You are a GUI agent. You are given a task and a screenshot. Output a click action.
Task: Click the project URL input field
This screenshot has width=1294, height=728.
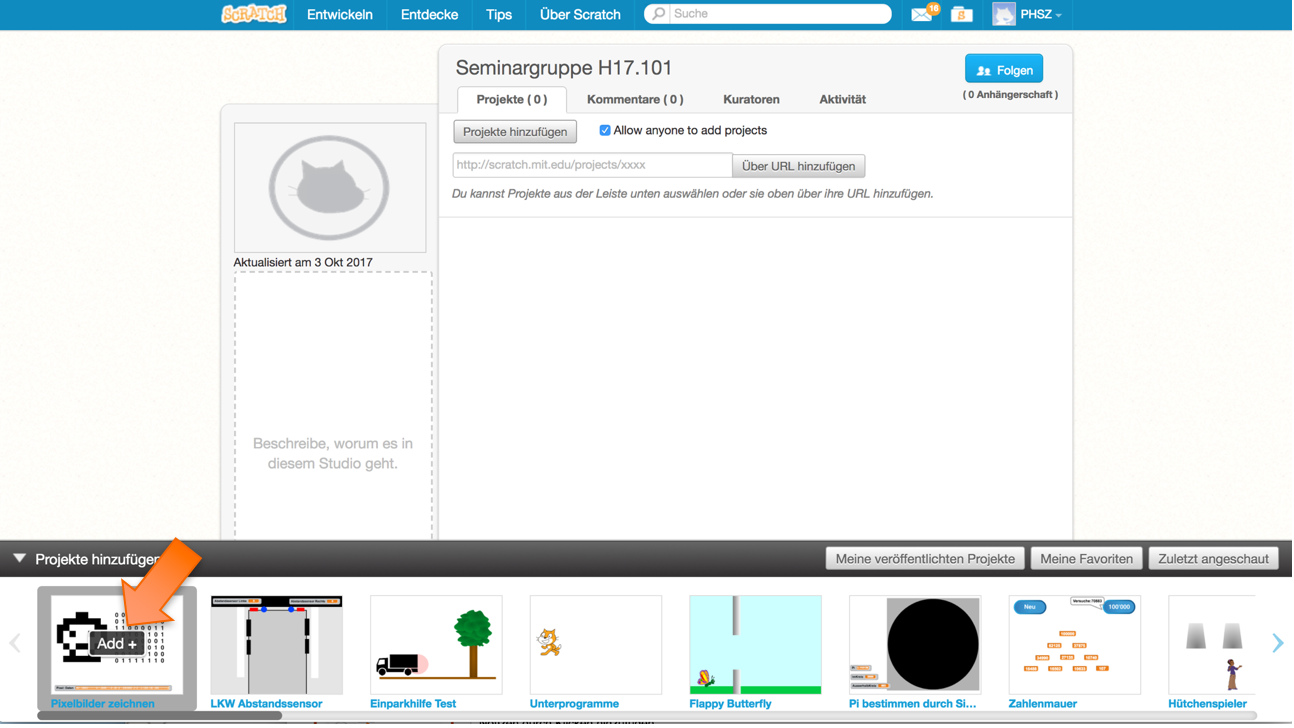tap(592, 165)
